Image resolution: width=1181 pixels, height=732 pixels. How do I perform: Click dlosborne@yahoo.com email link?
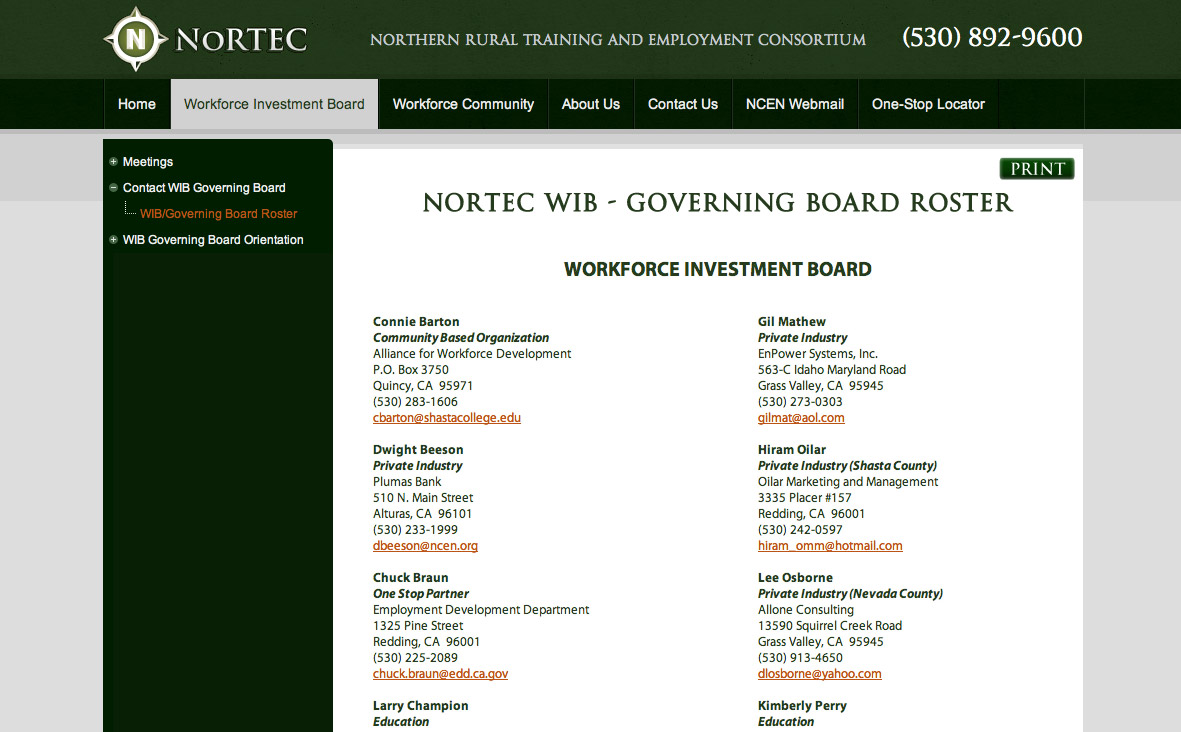point(819,674)
